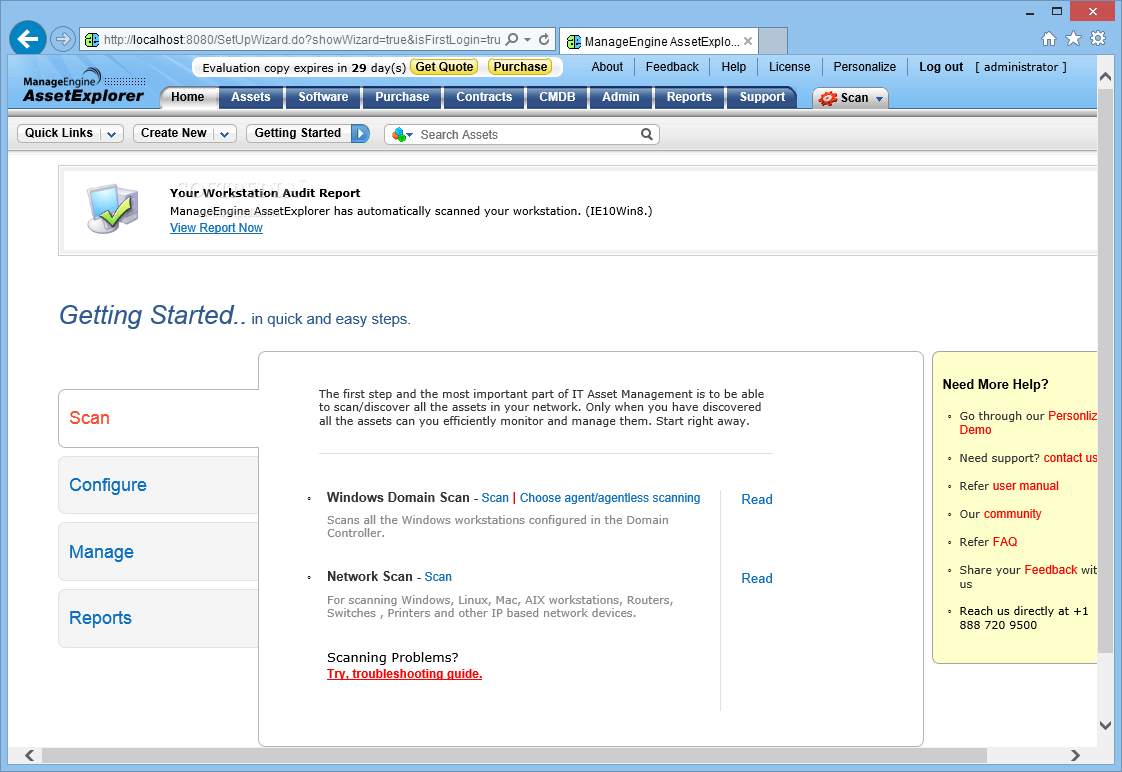Click Read beside Windows Domain Scan
Screen dimensions: 1122x772
coord(756,499)
